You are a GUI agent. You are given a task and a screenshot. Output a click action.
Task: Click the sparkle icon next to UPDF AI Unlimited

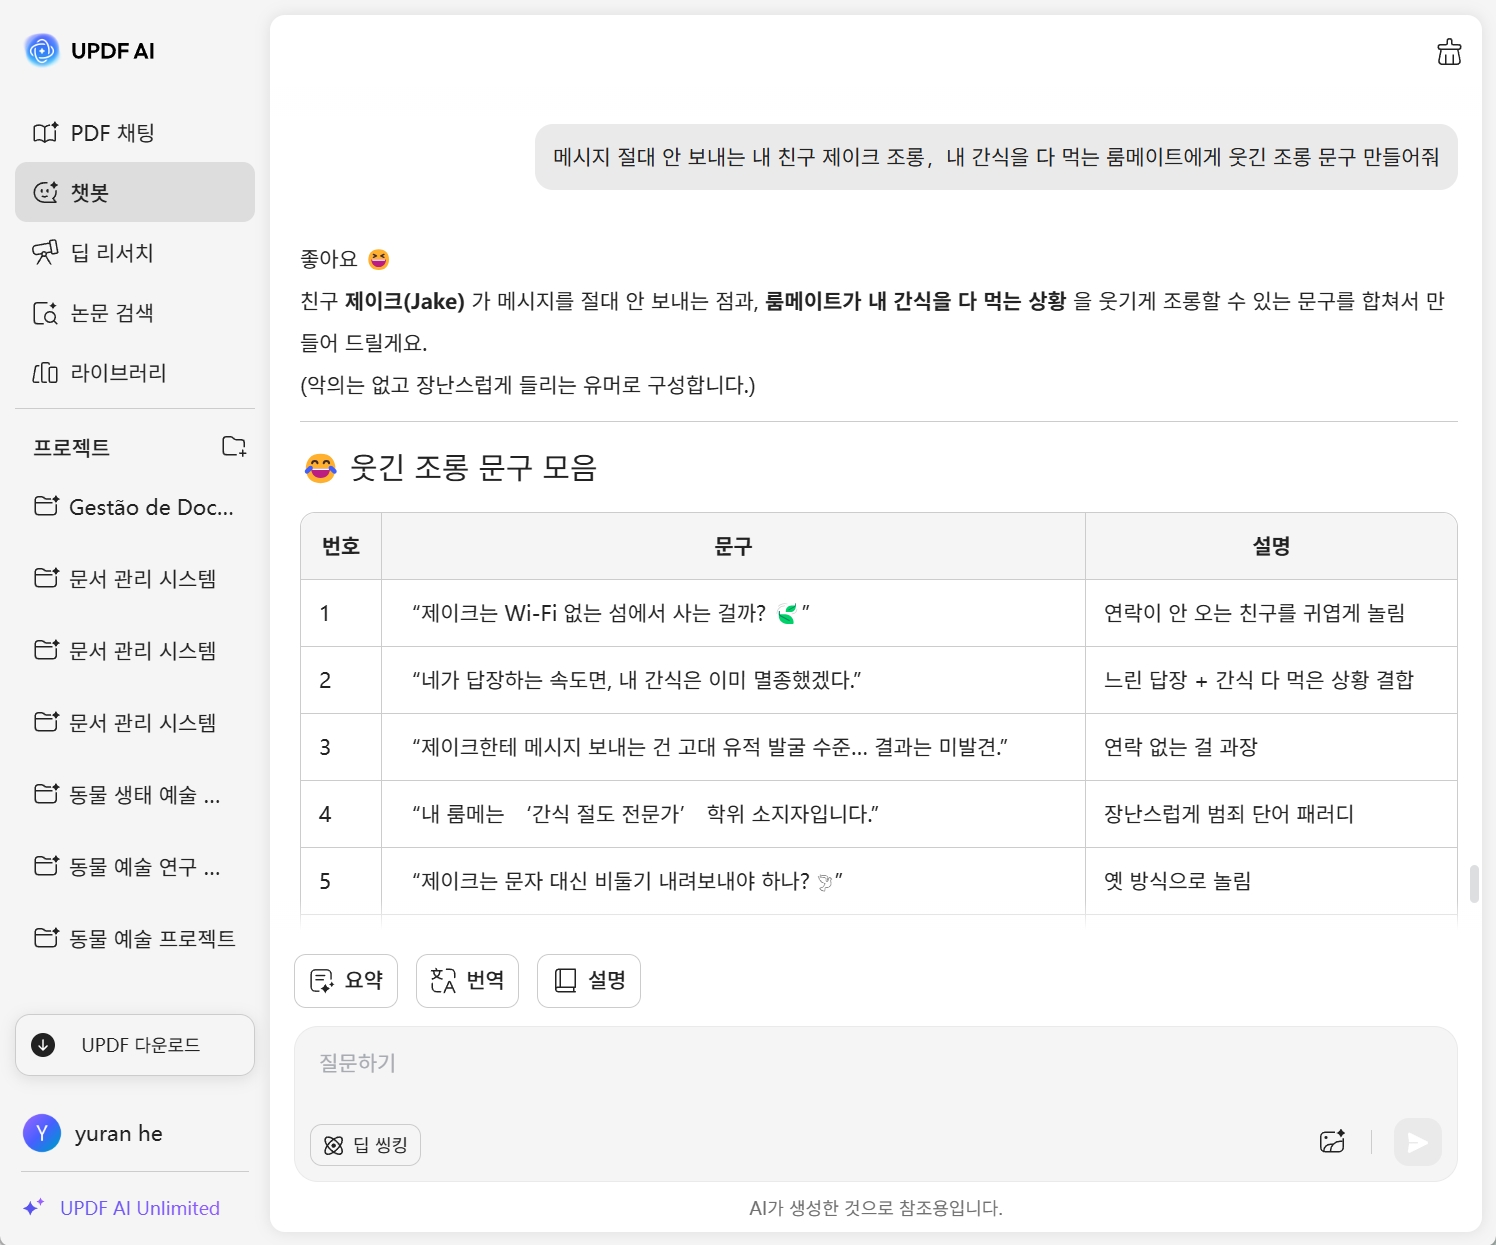[33, 1208]
